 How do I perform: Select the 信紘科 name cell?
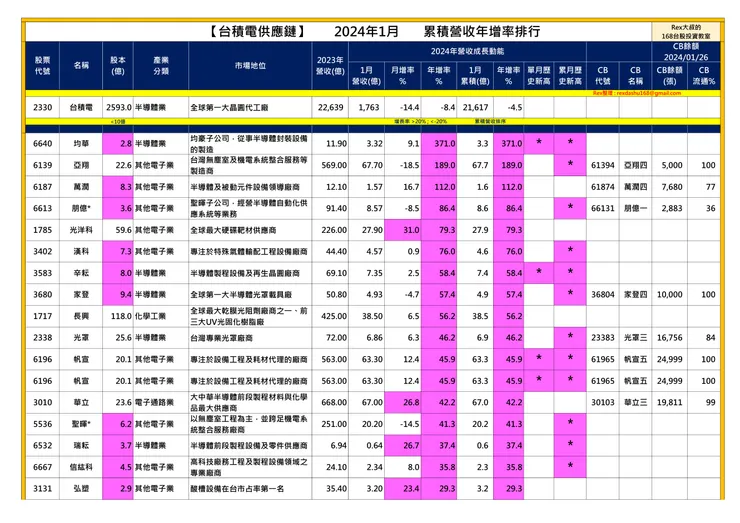point(81,467)
